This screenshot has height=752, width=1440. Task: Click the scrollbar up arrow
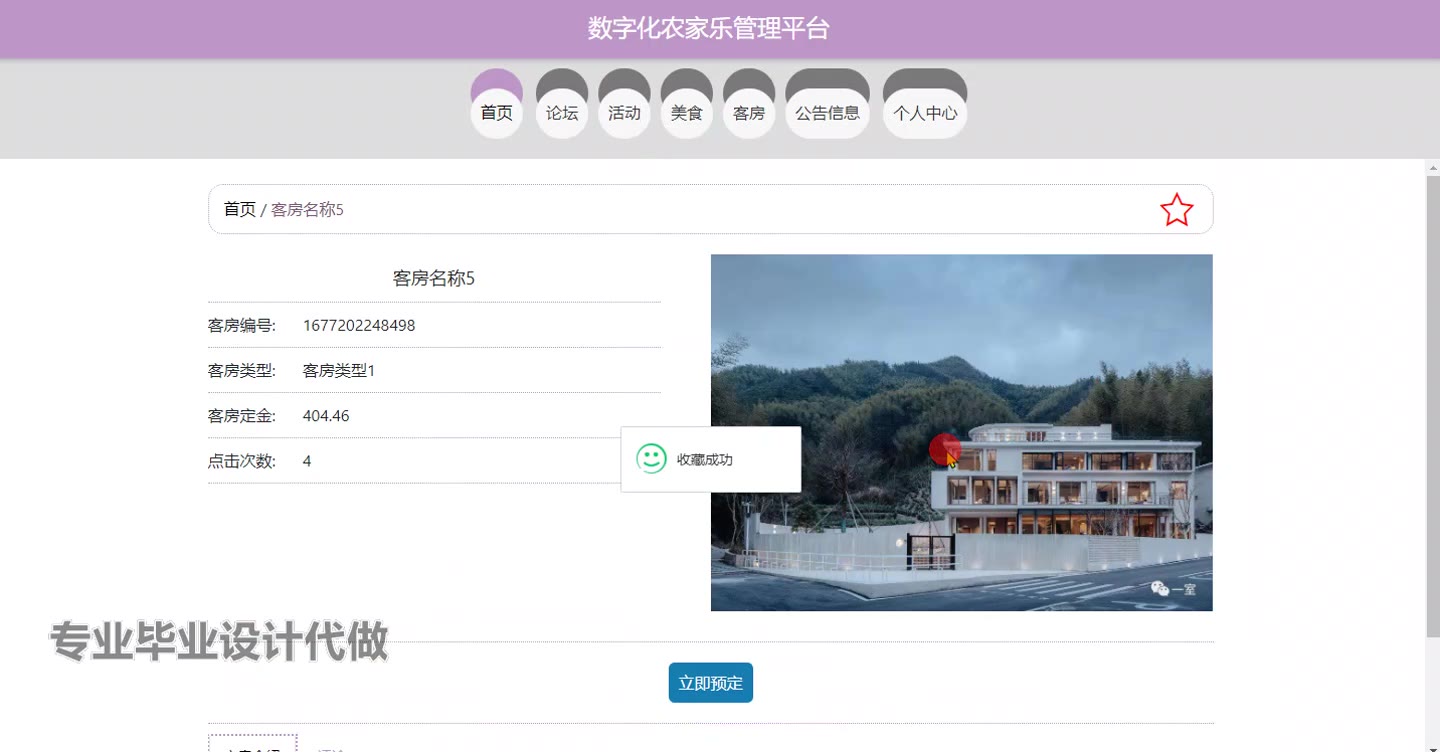1432,168
